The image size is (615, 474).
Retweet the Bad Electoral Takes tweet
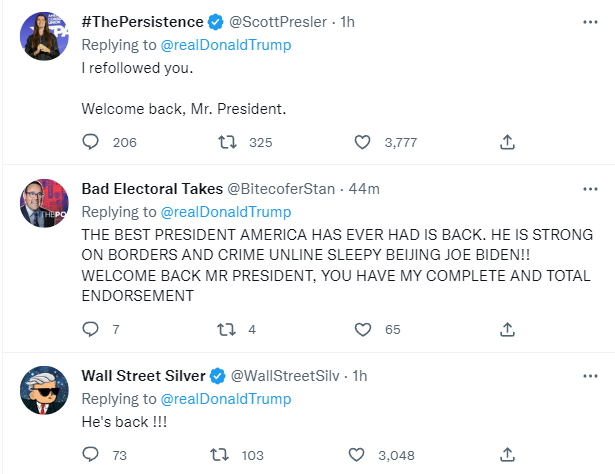click(226, 329)
